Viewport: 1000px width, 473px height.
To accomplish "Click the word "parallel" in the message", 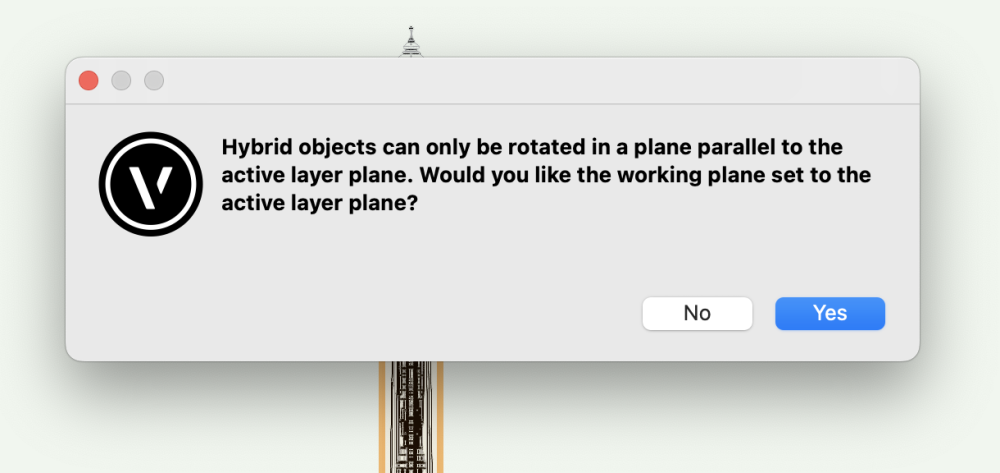I will coord(731,148).
